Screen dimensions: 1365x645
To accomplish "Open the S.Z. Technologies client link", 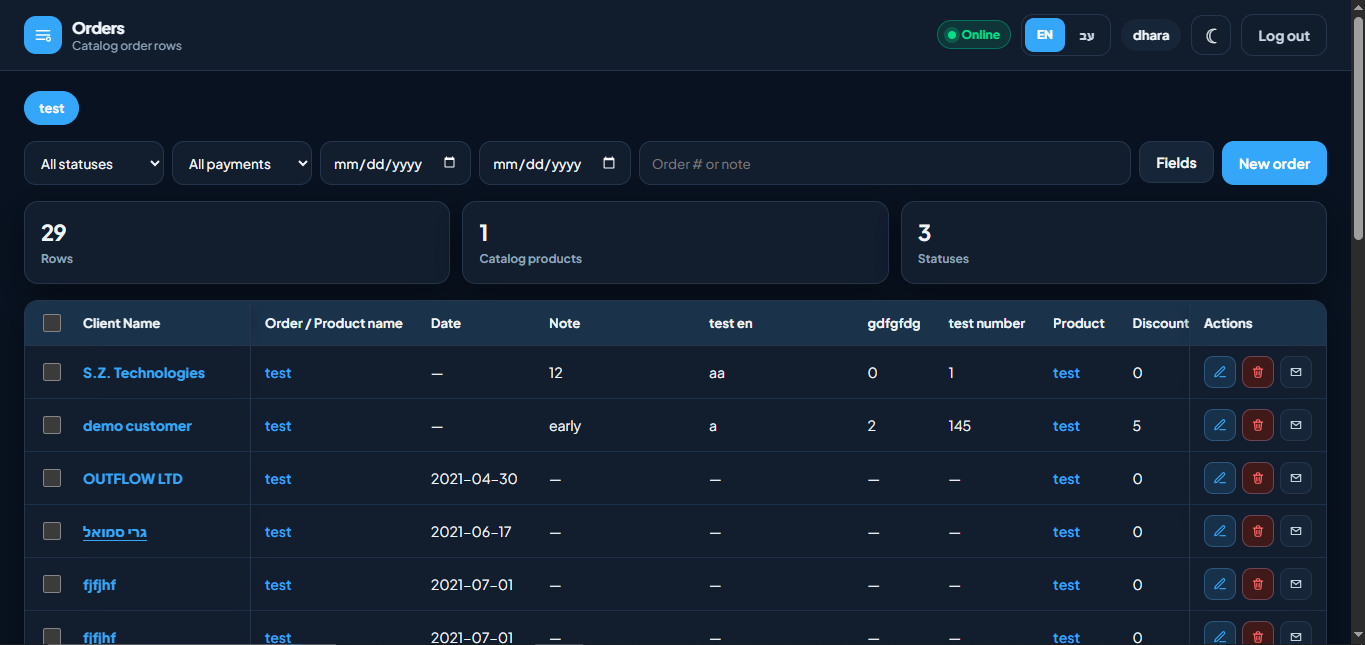I will click(144, 372).
